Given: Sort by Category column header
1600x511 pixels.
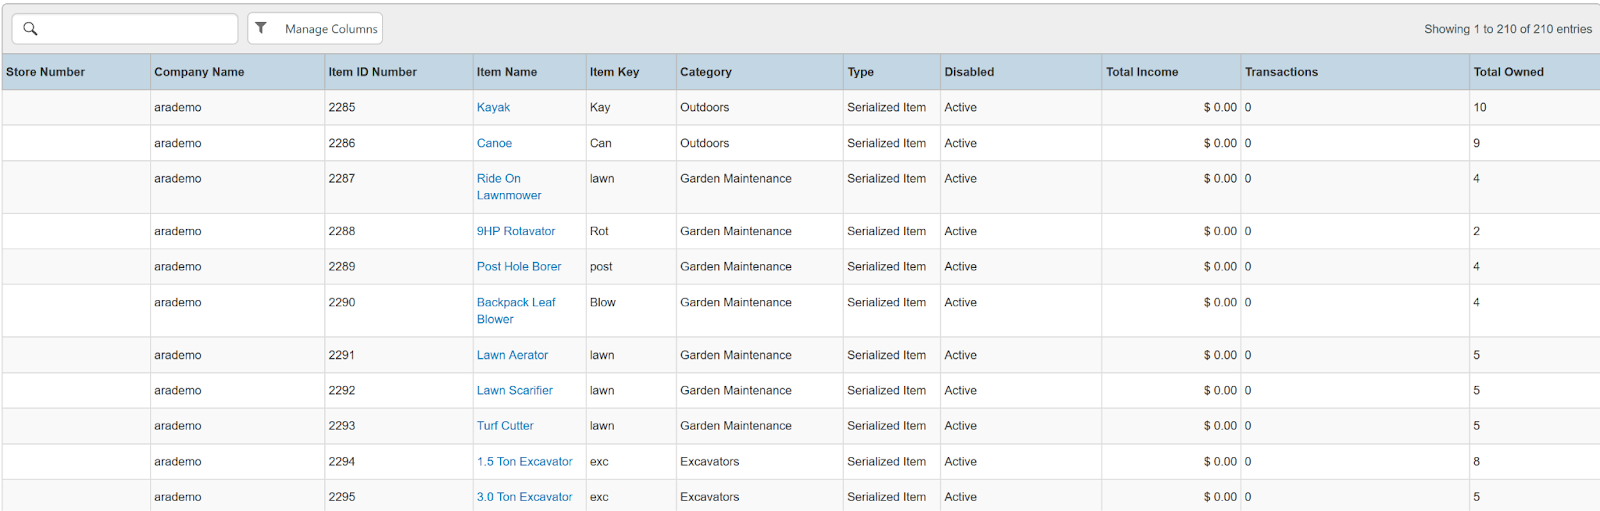Looking at the screenshot, I should click(x=705, y=72).
